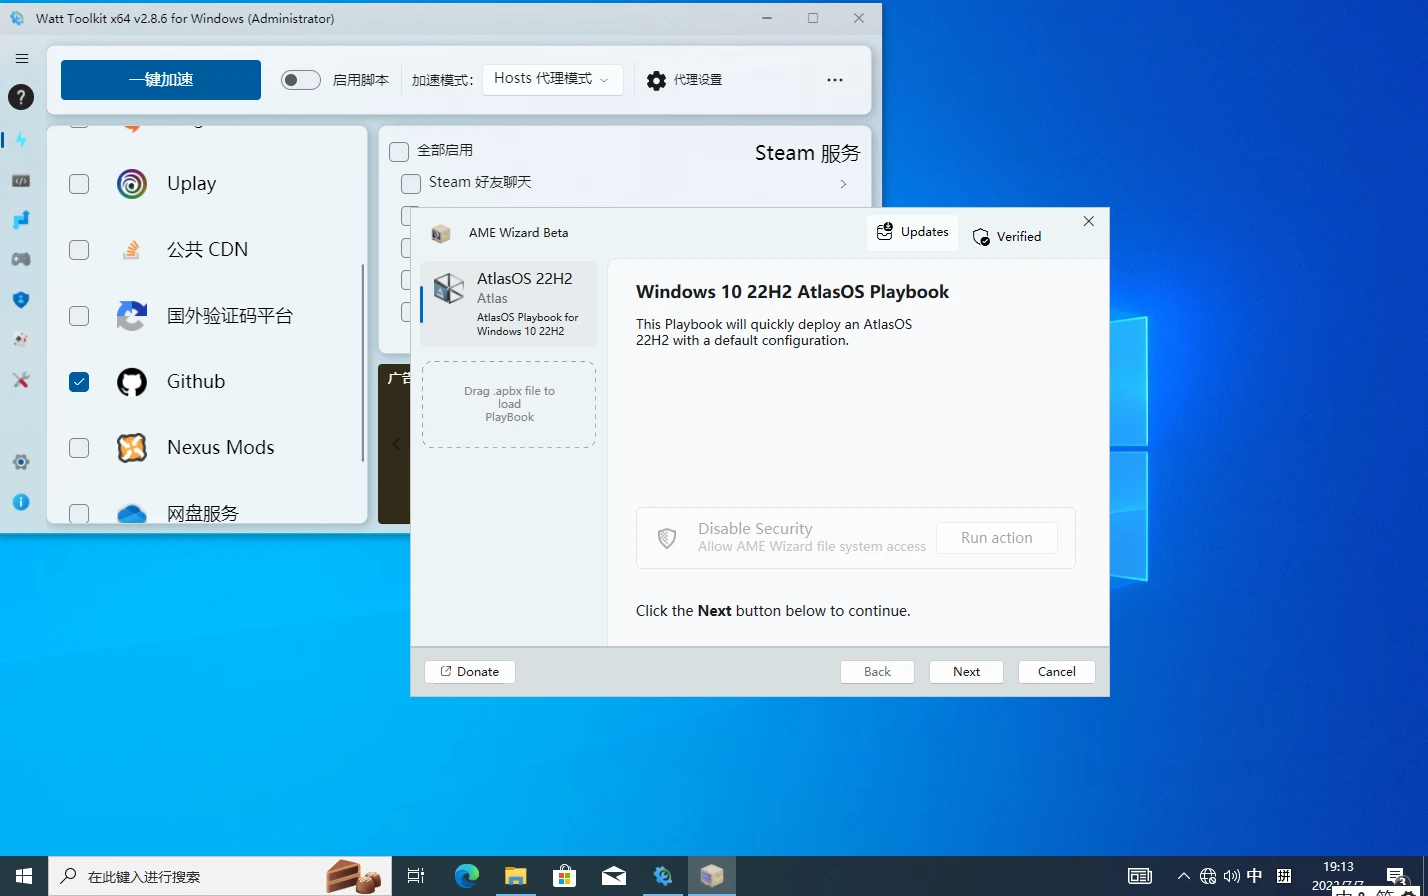Check the 公共 CDN checkbox
Screen dimensions: 1428x896
[x=79, y=250]
